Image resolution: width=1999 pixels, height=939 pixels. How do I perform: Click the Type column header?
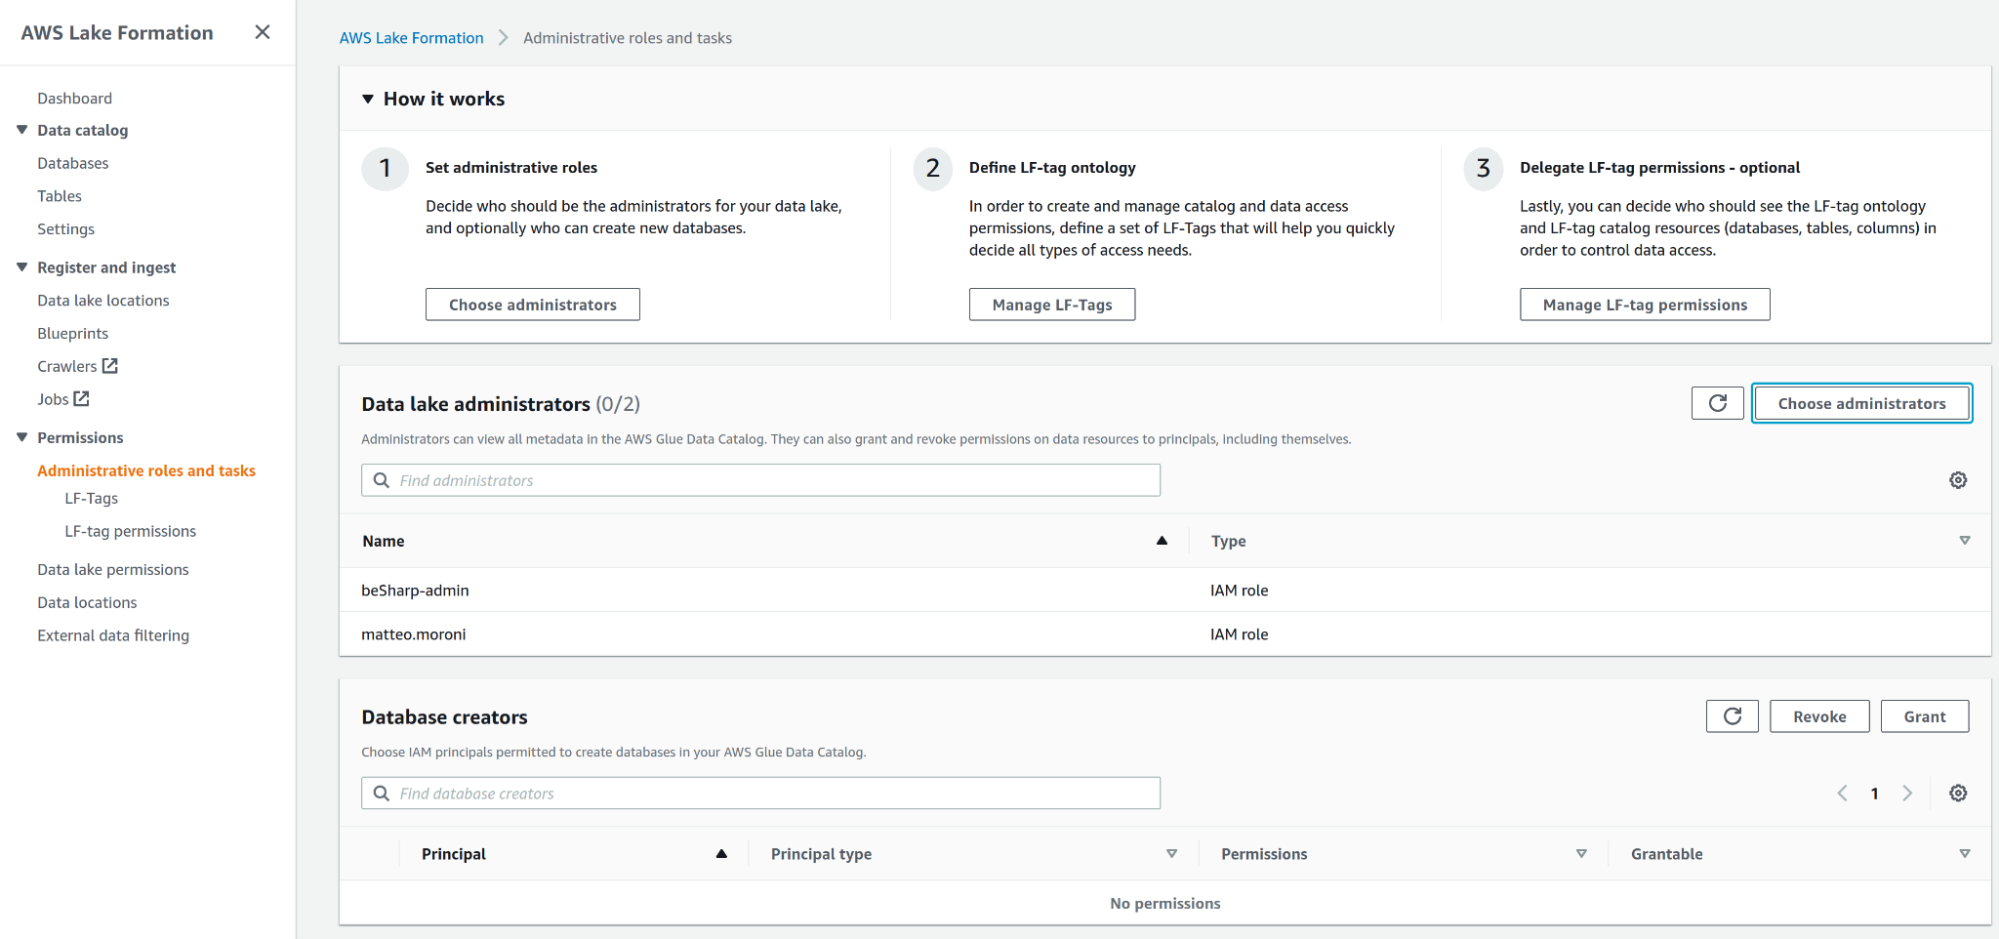pos(1228,540)
